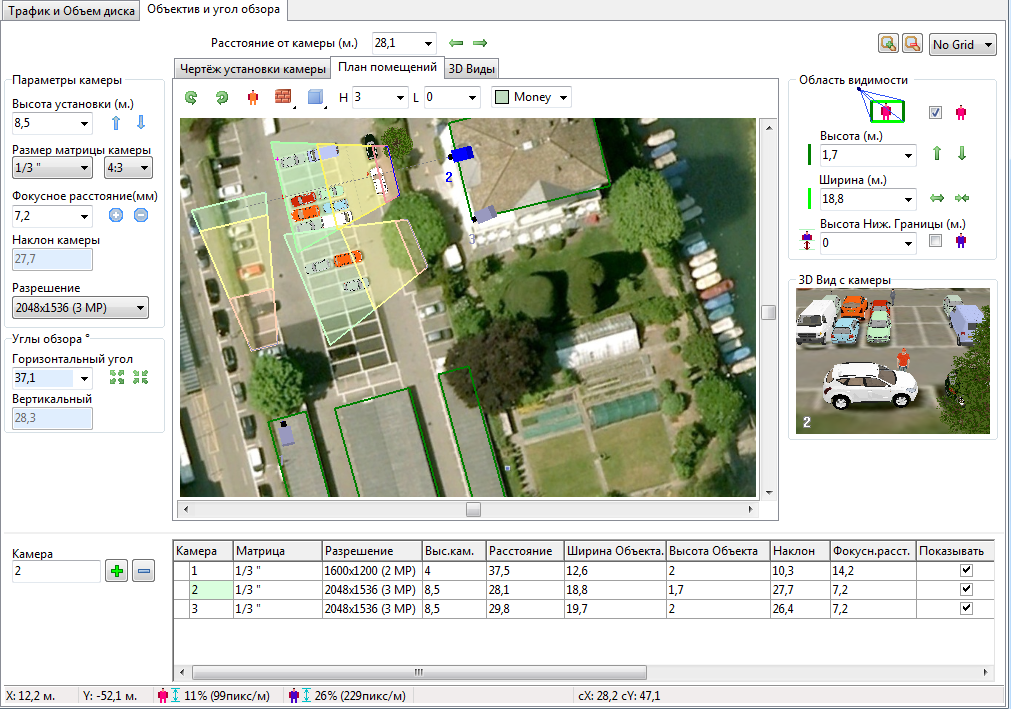
Task: Click the zoom out magnifier icon
Action: tap(911, 44)
